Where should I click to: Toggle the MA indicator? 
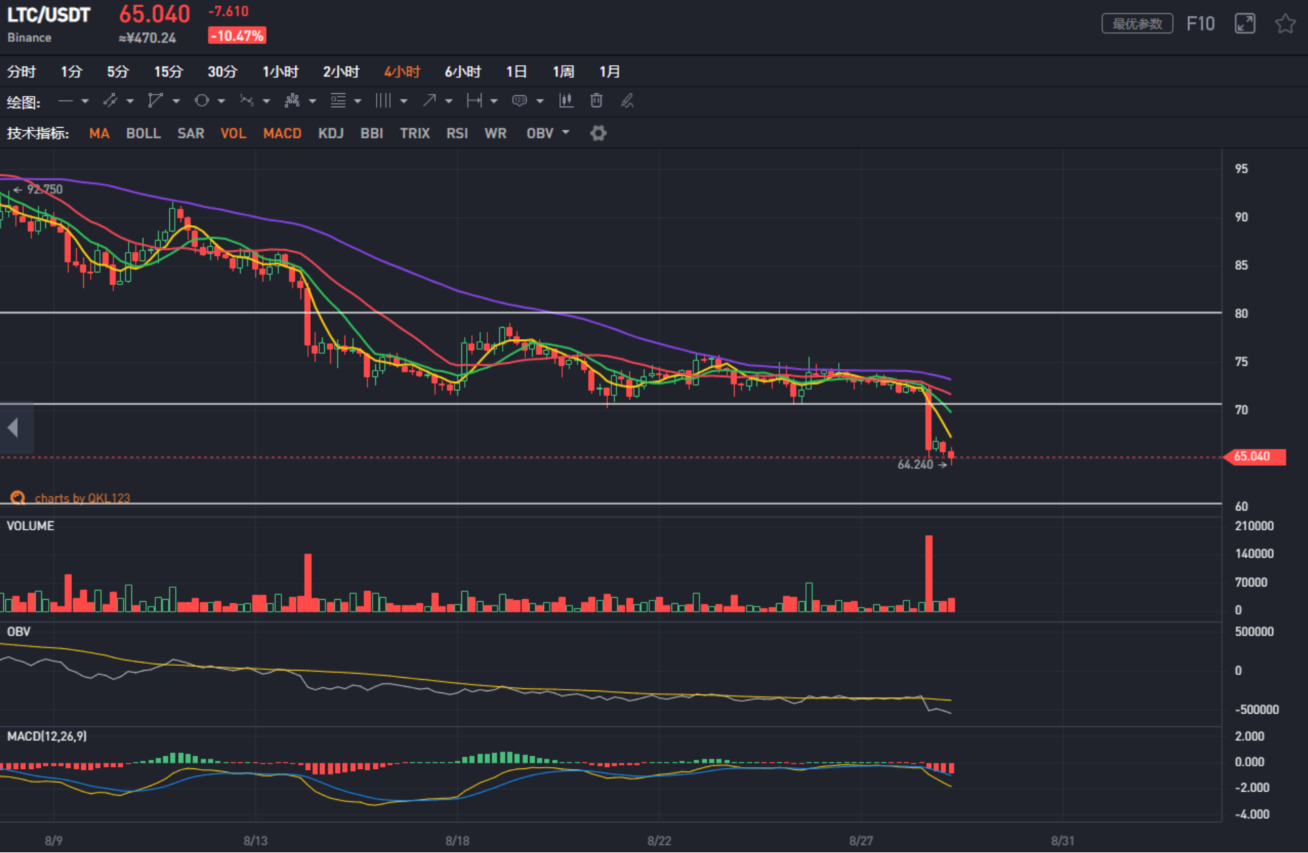click(99, 133)
